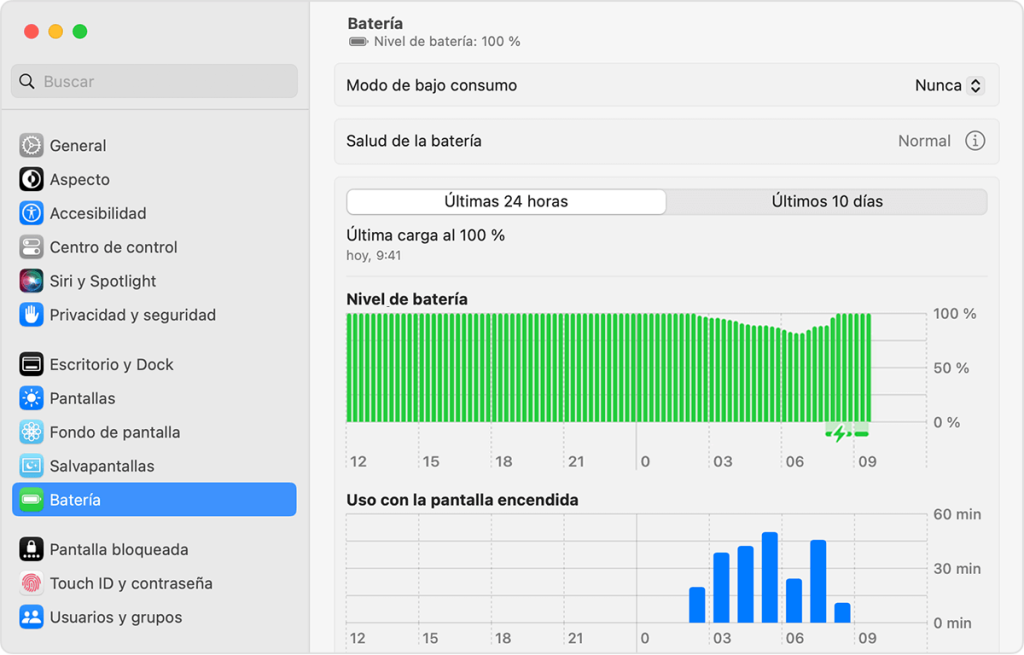Image resolution: width=1024 pixels, height=655 pixels.
Task: Open General settings in the sidebar
Action: click(78, 146)
